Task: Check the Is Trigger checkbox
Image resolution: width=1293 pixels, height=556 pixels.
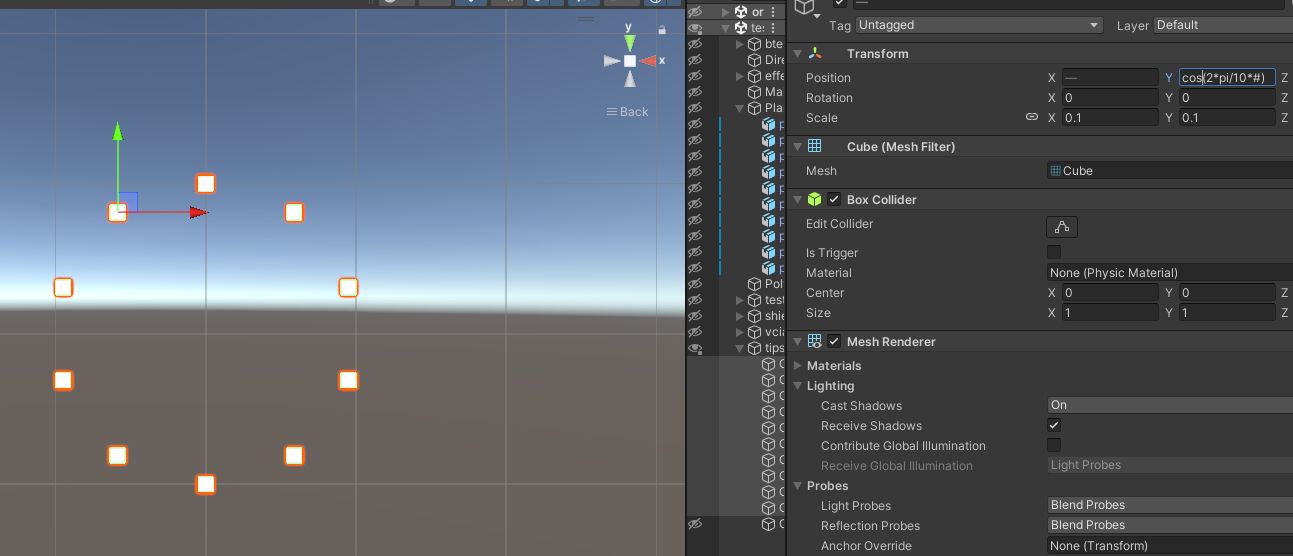Action: coord(1054,252)
